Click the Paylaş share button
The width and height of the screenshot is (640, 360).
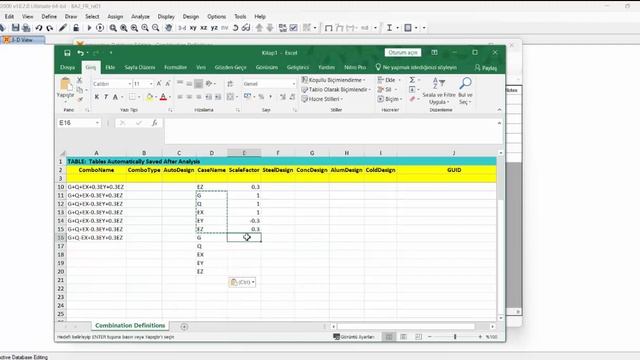click(x=486, y=68)
